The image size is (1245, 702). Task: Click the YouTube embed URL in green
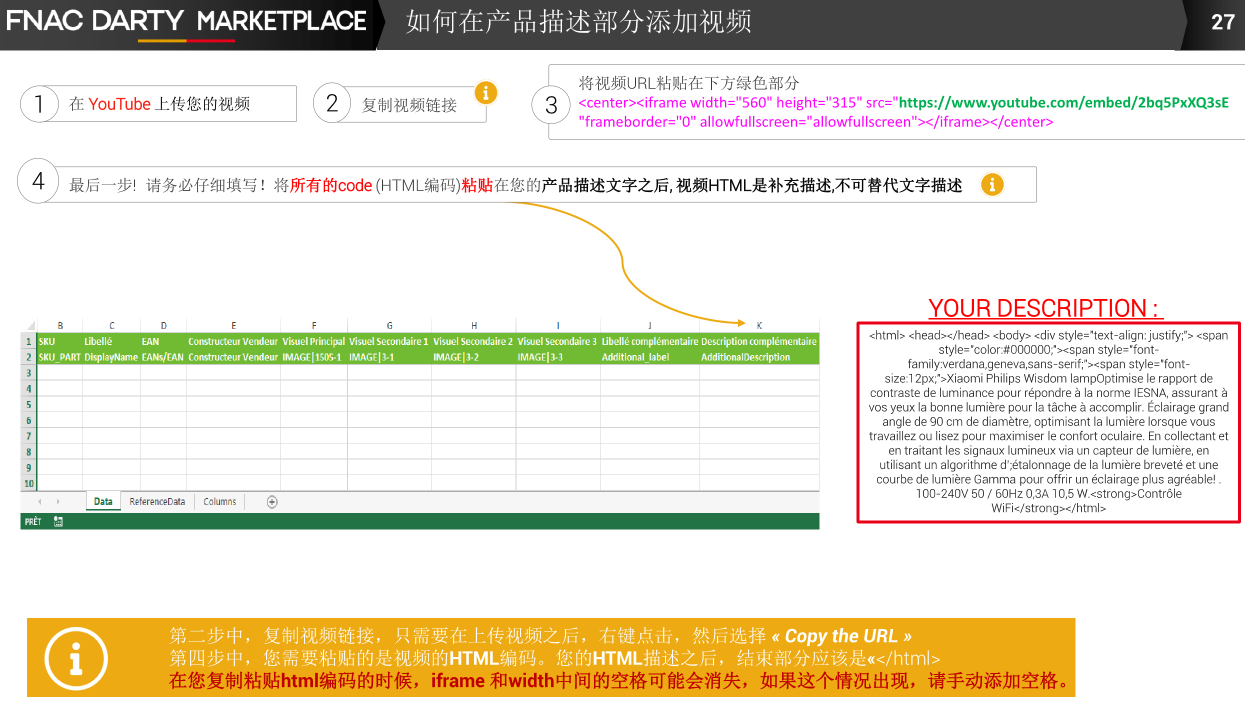(x=1063, y=103)
